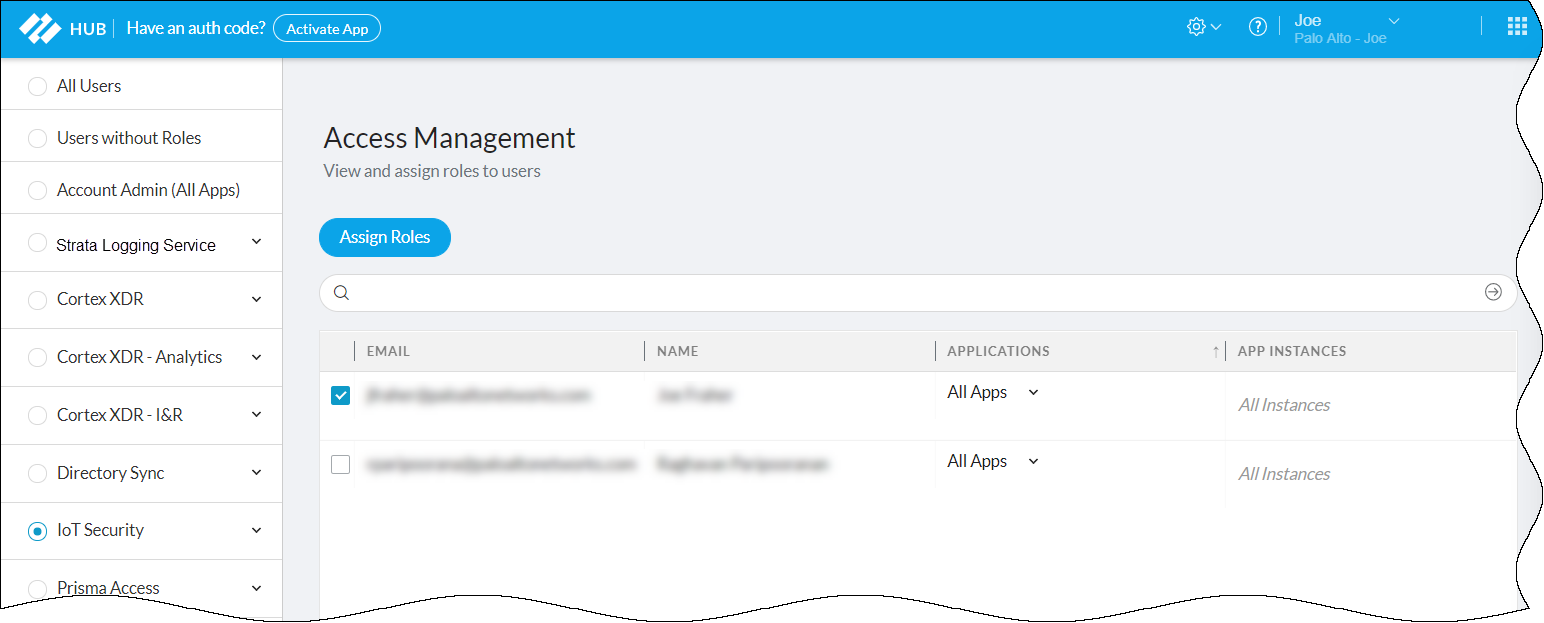The width and height of the screenshot is (1544, 623).
Task: Check the second user row checkbox
Action: [340, 465]
